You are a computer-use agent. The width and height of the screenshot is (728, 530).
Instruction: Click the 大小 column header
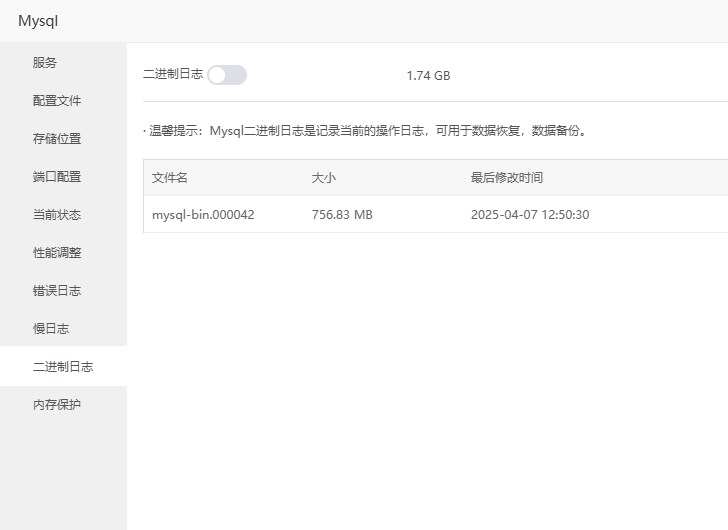(x=324, y=178)
